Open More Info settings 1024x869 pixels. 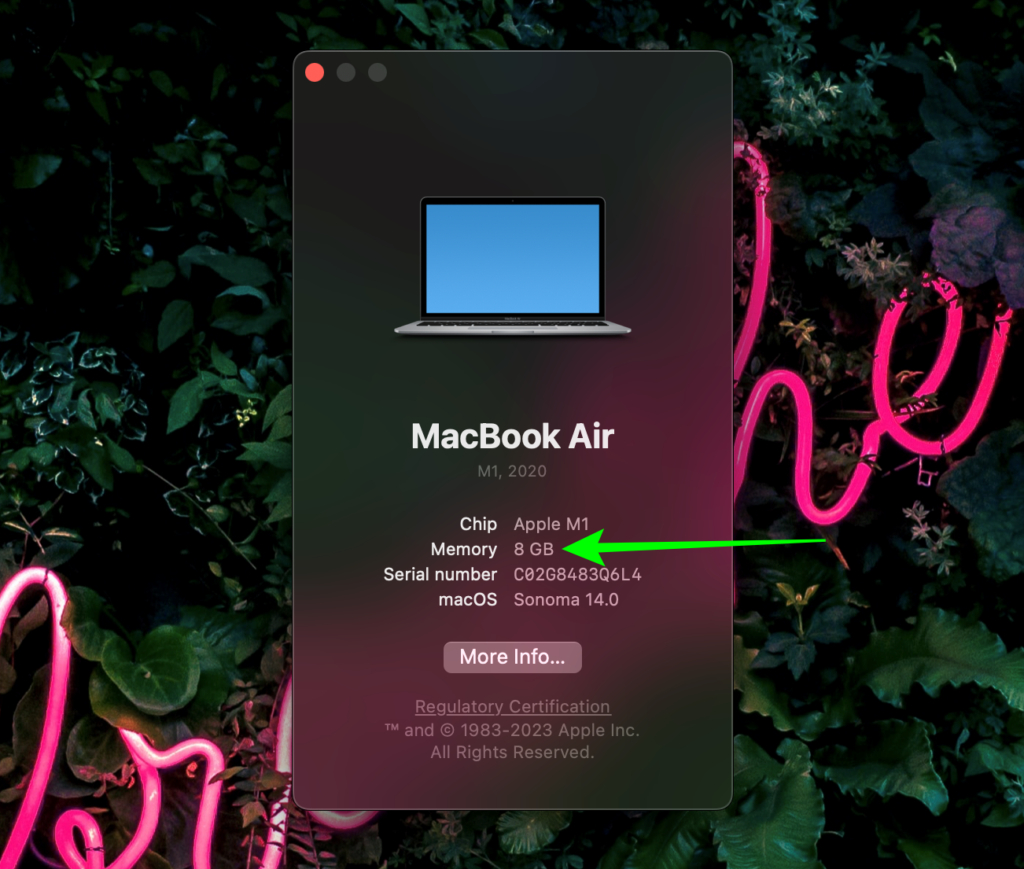512,657
